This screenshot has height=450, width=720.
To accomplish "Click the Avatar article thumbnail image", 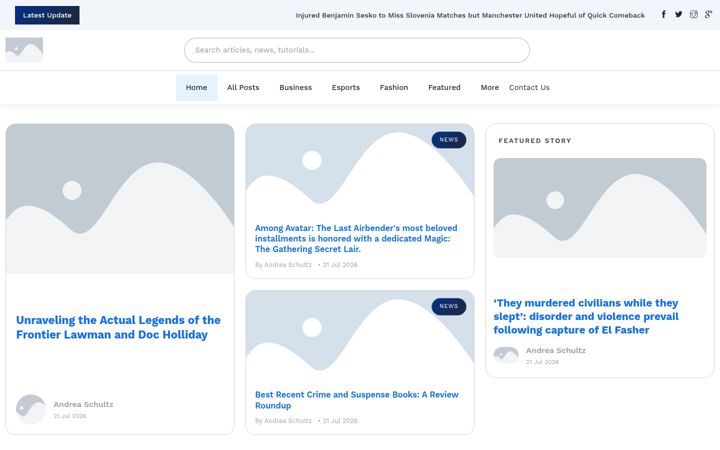I will coord(360,169).
